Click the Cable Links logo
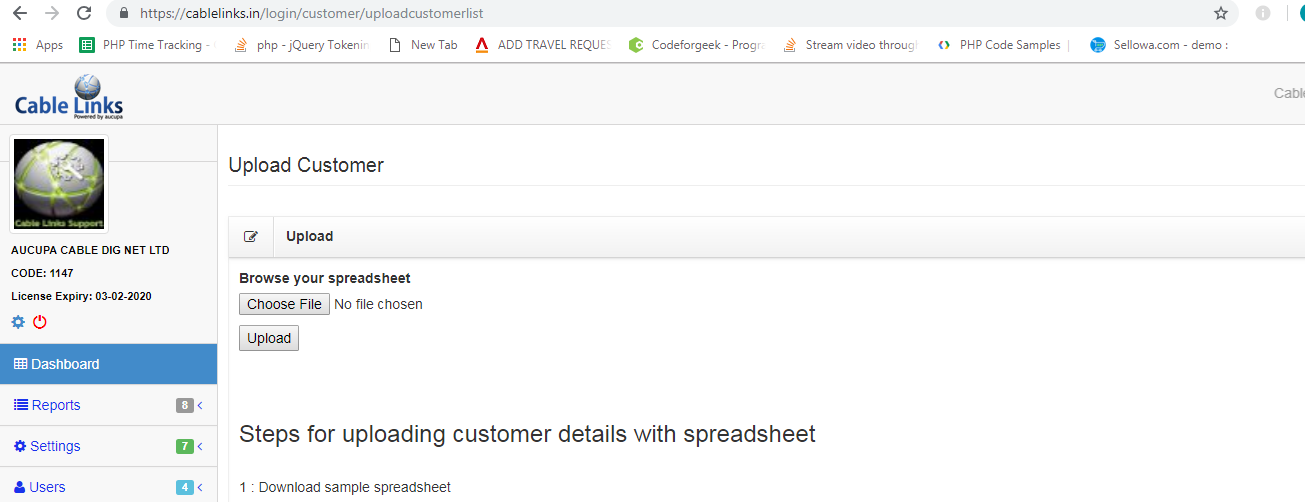The width and height of the screenshot is (1305, 502). click(69, 97)
